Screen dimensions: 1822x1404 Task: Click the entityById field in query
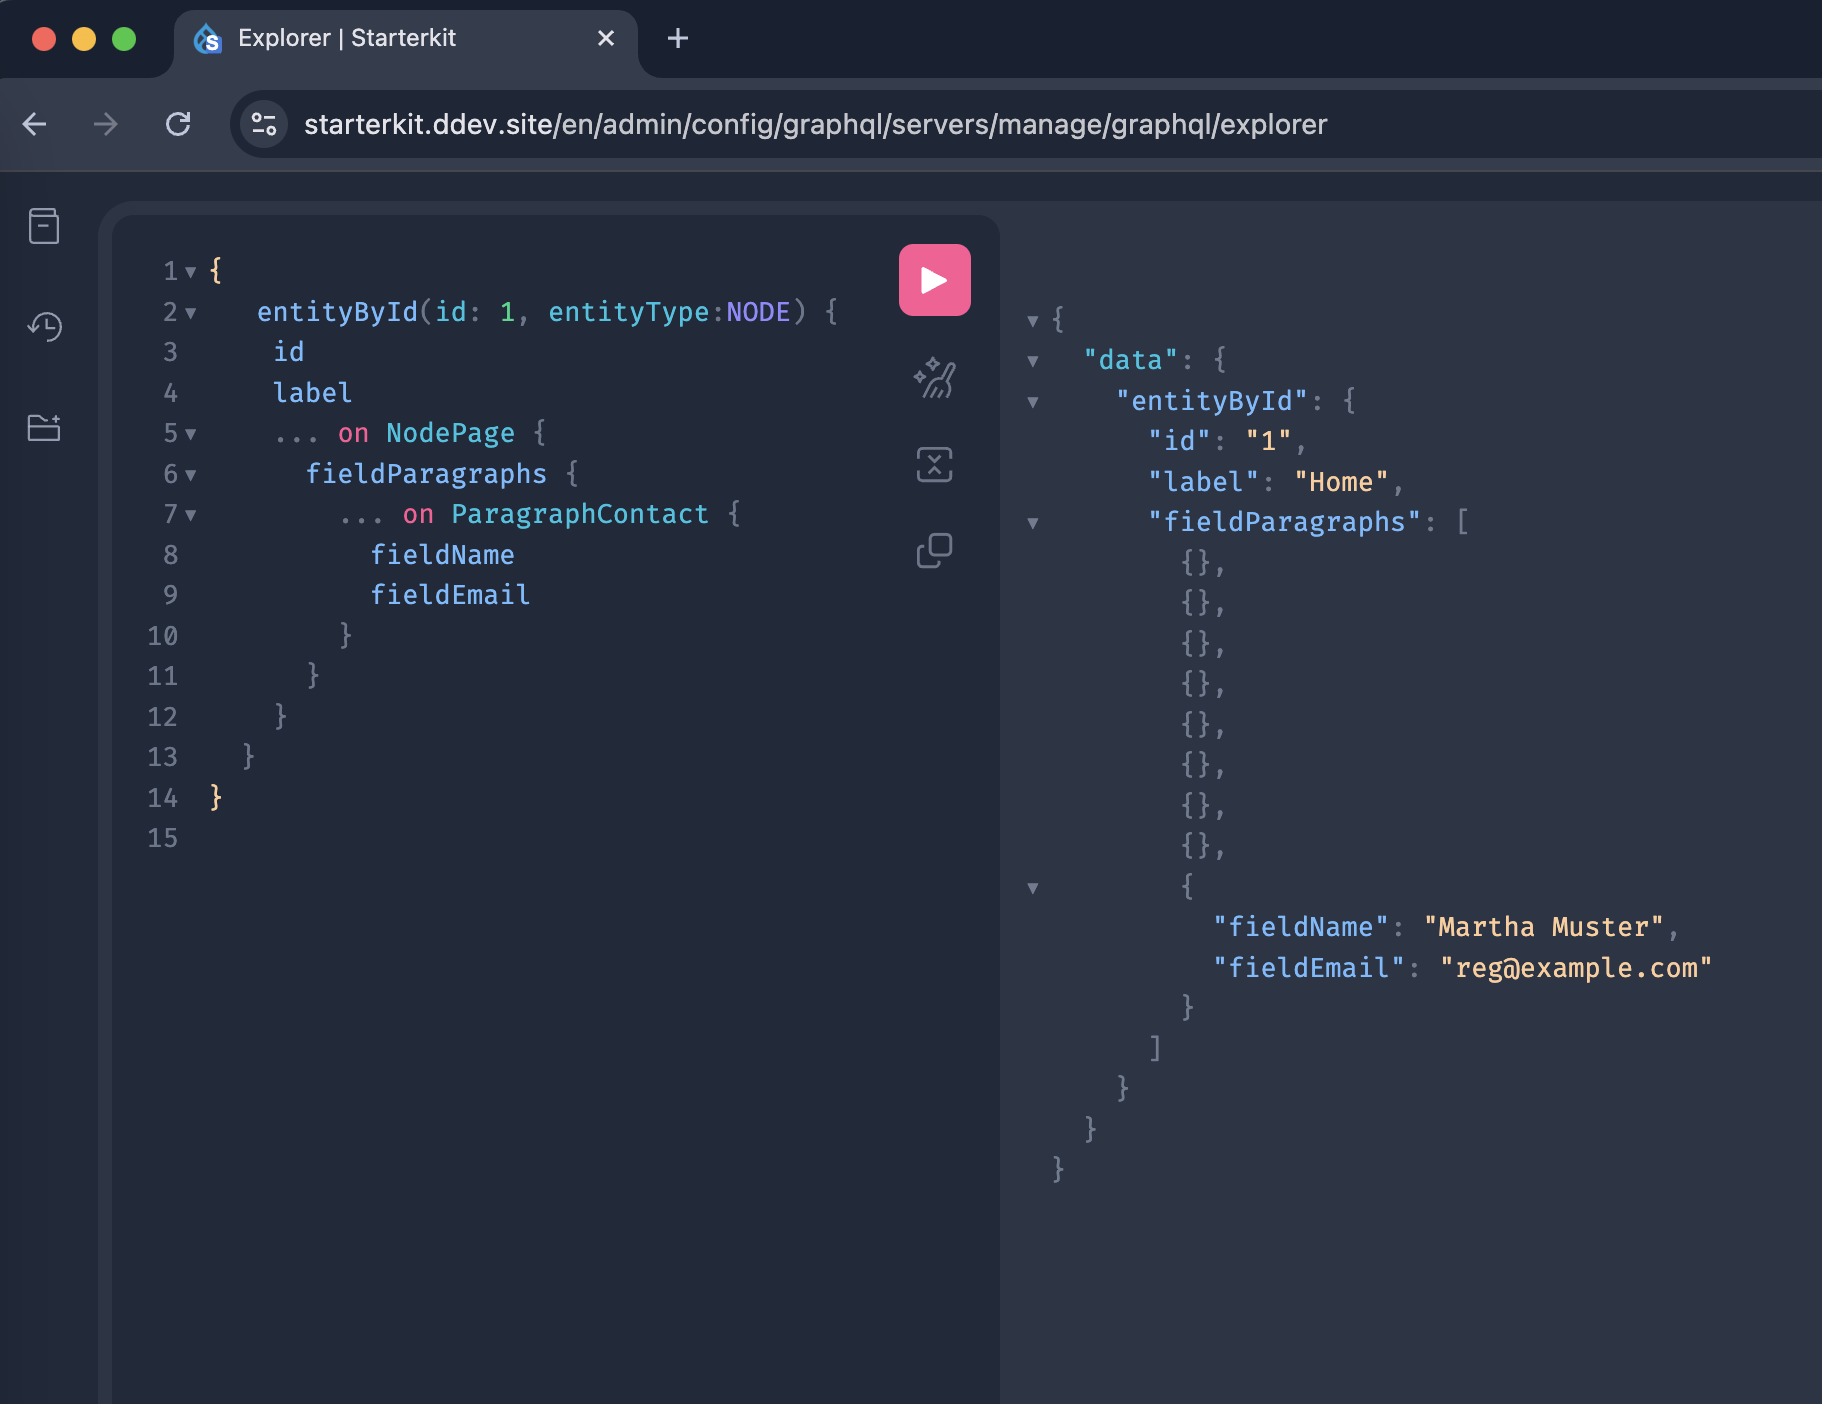[x=337, y=312]
